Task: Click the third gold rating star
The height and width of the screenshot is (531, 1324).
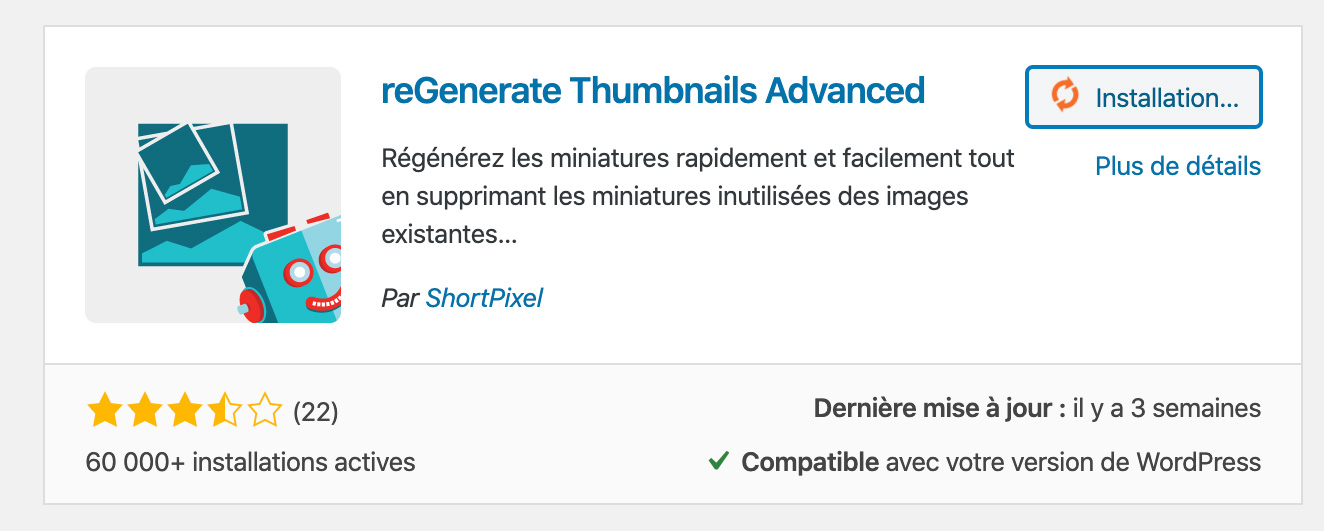Action: click(183, 410)
